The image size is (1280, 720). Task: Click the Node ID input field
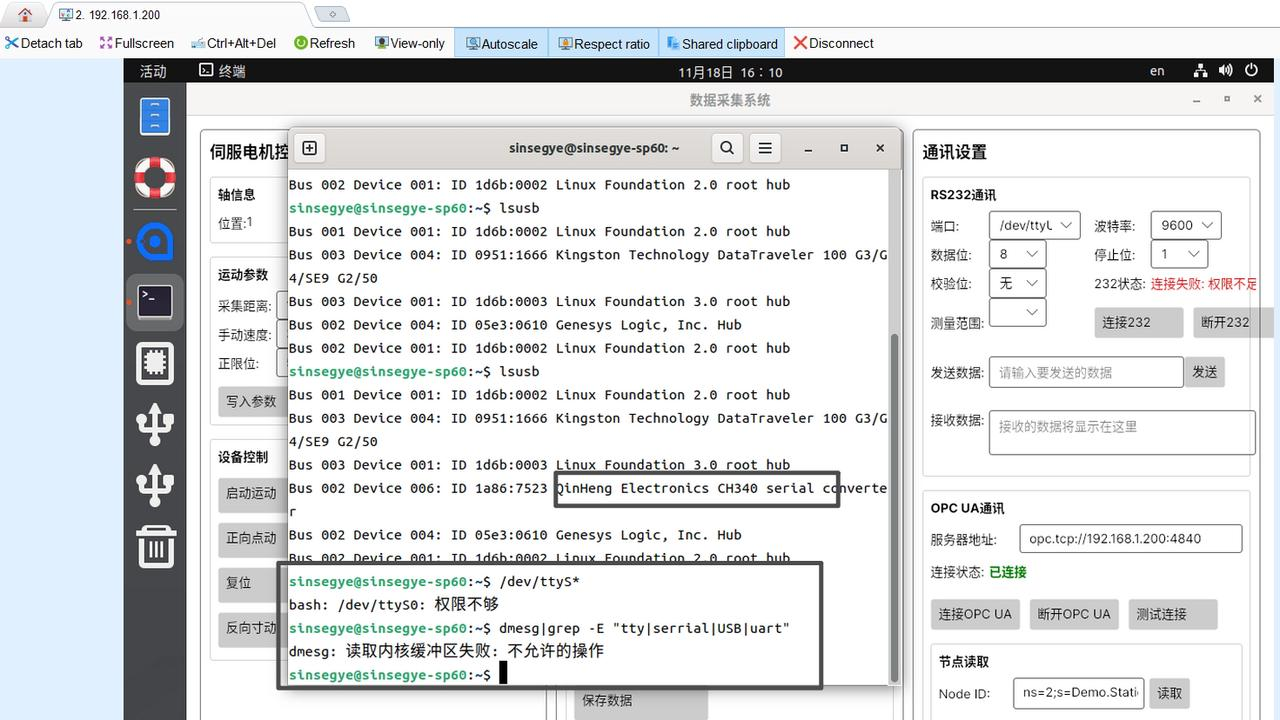[1080, 692]
